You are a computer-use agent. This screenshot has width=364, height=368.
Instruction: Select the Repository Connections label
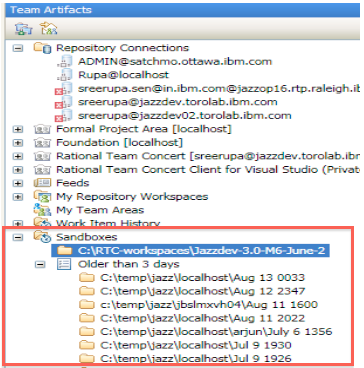[x=122, y=48]
